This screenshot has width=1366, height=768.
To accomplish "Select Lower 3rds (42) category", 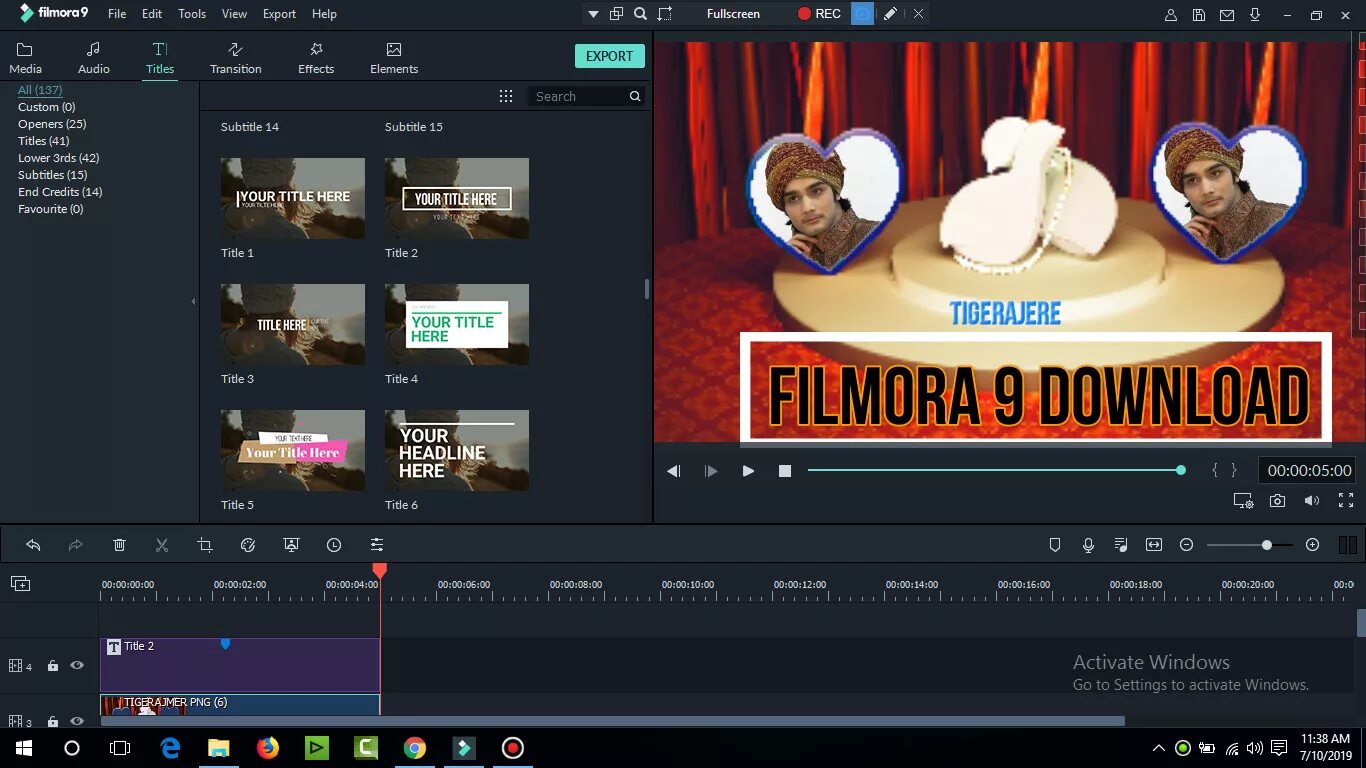I will [x=58, y=158].
